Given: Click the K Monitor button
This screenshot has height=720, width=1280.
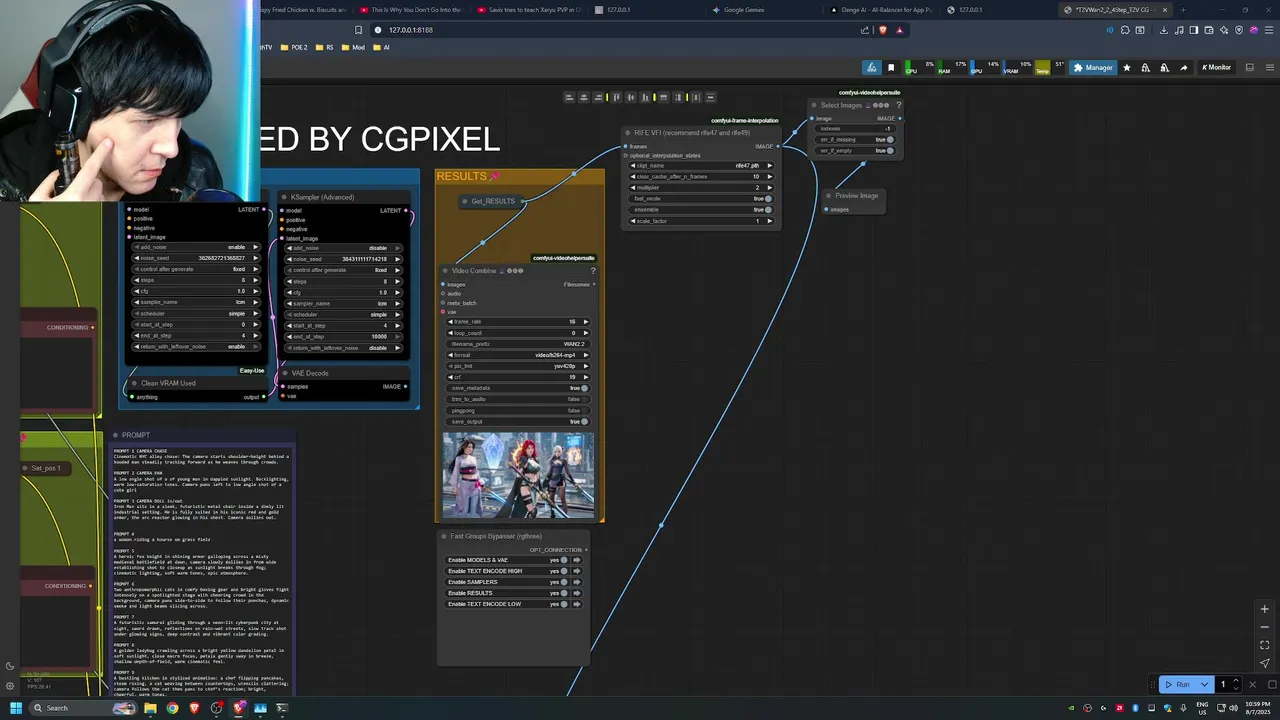Looking at the screenshot, I should click(x=1216, y=68).
